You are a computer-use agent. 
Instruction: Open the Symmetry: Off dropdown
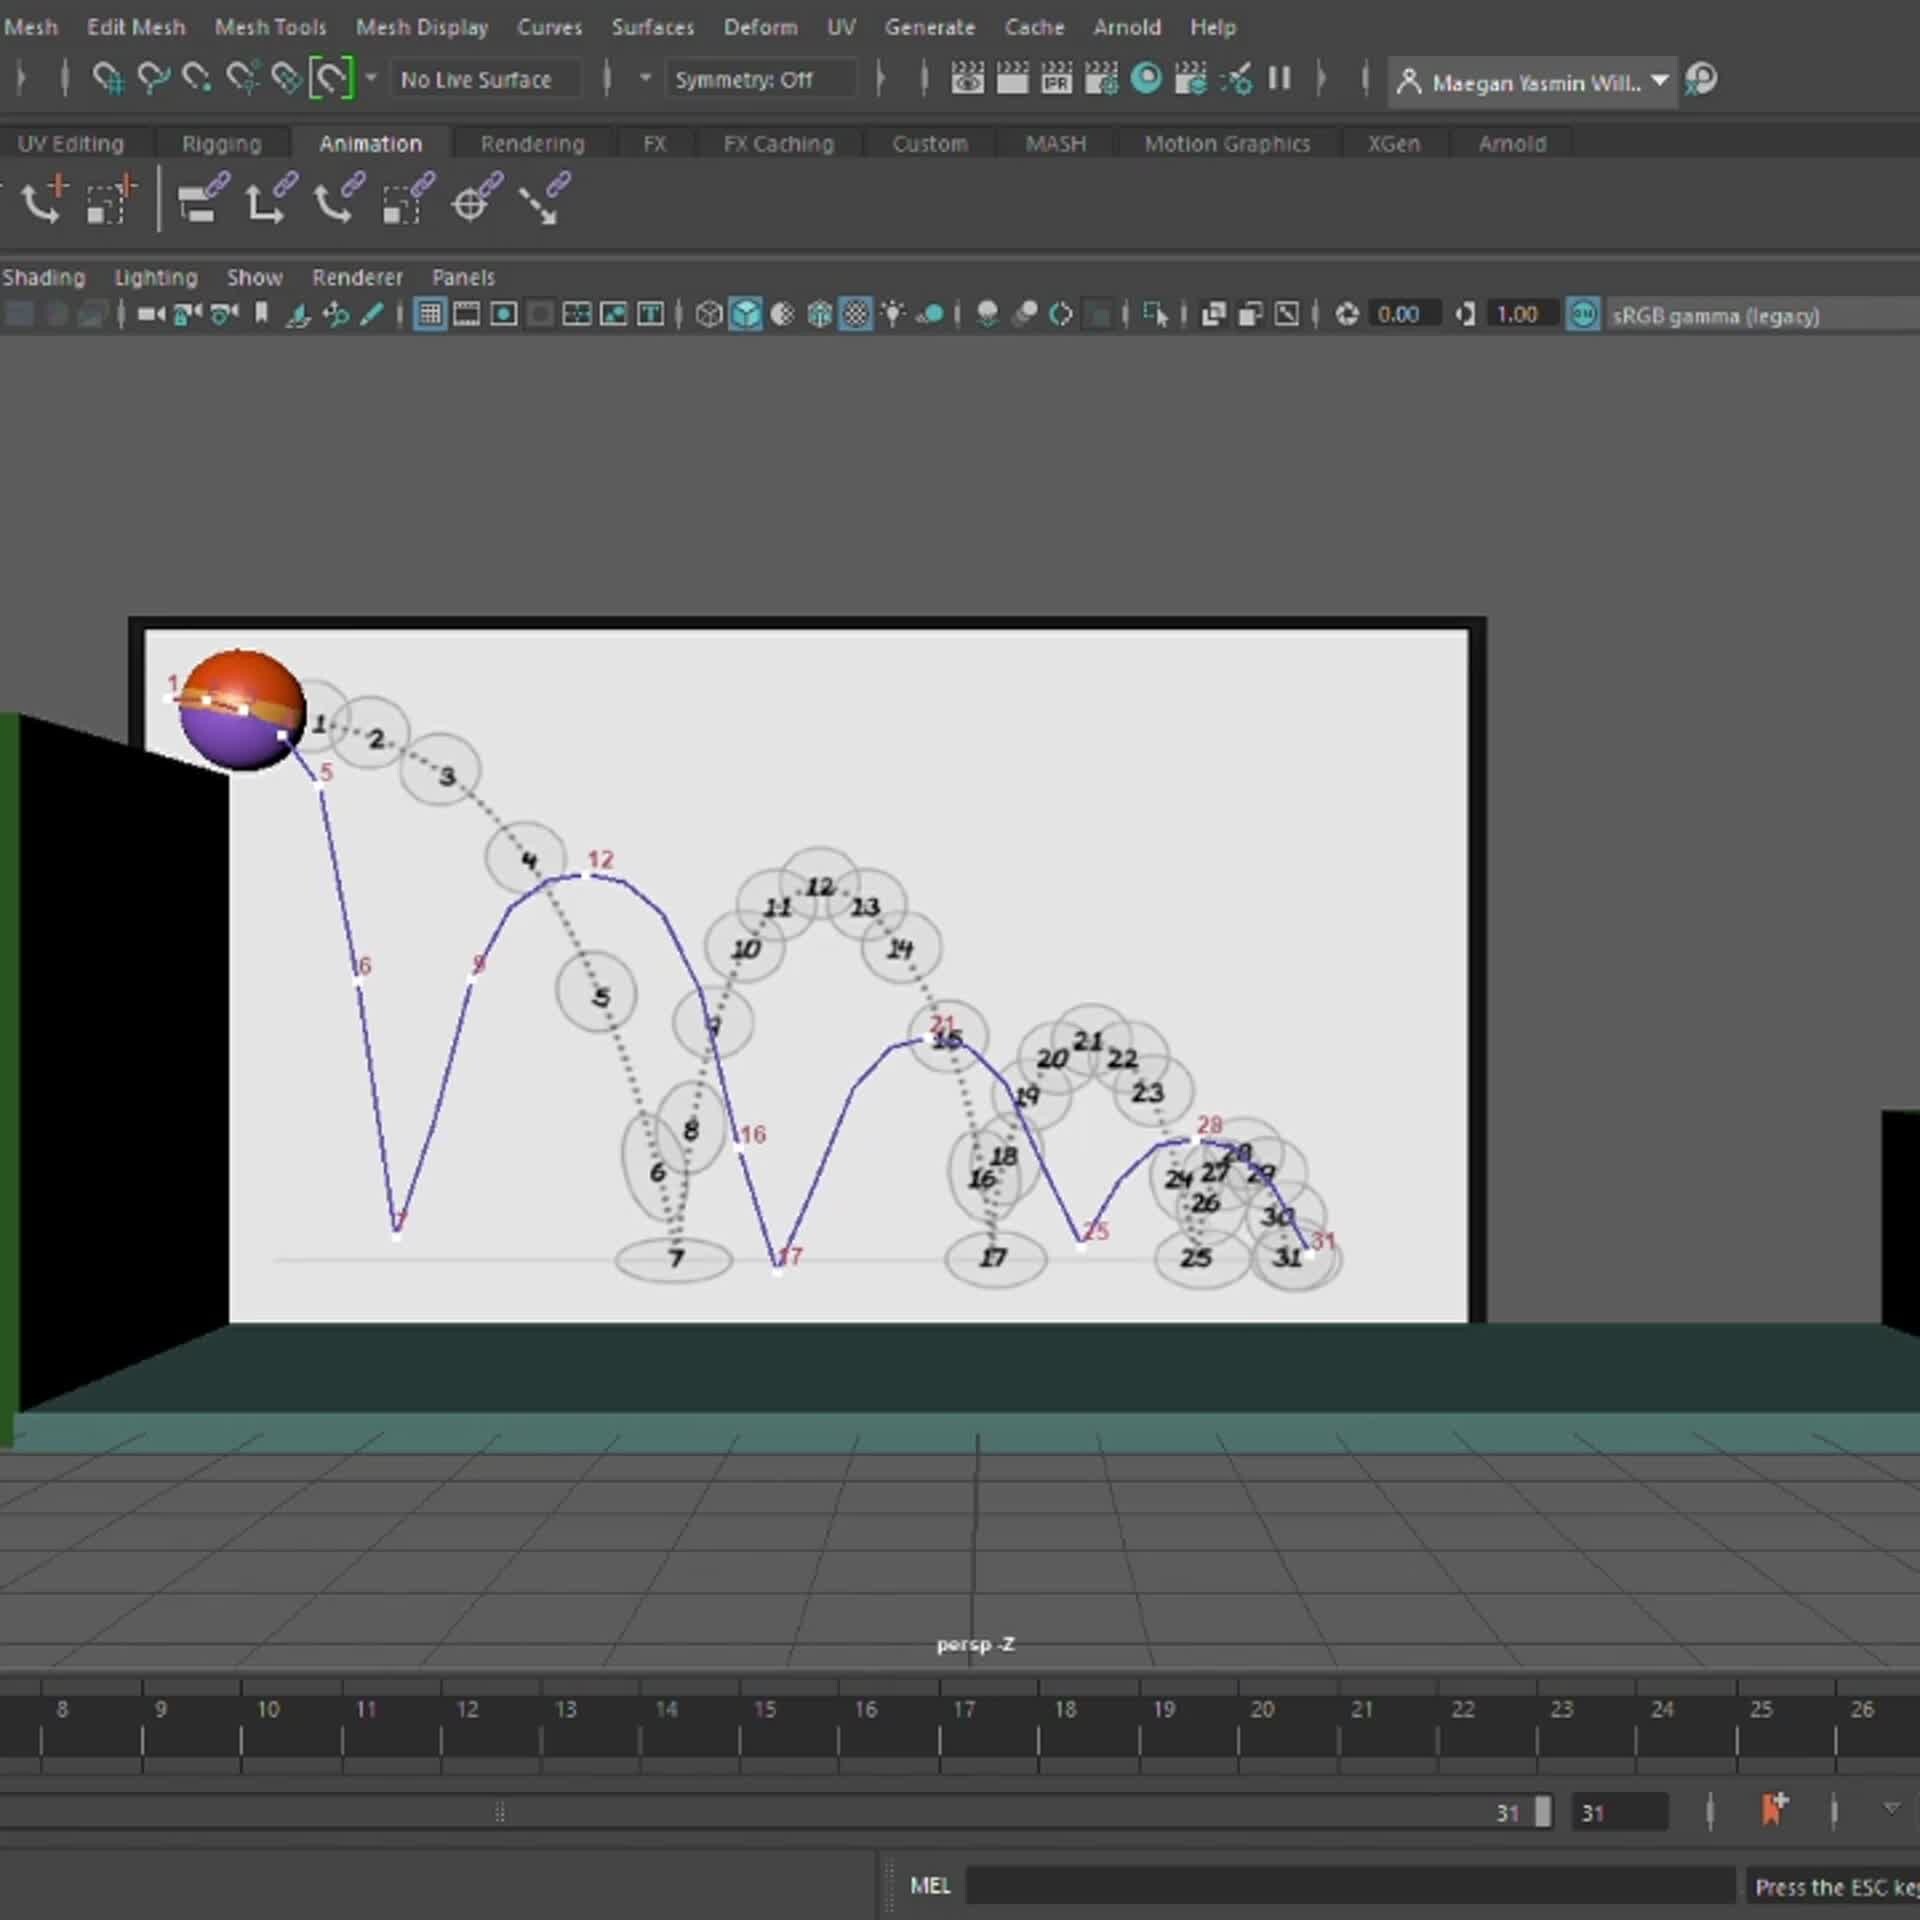click(x=762, y=79)
